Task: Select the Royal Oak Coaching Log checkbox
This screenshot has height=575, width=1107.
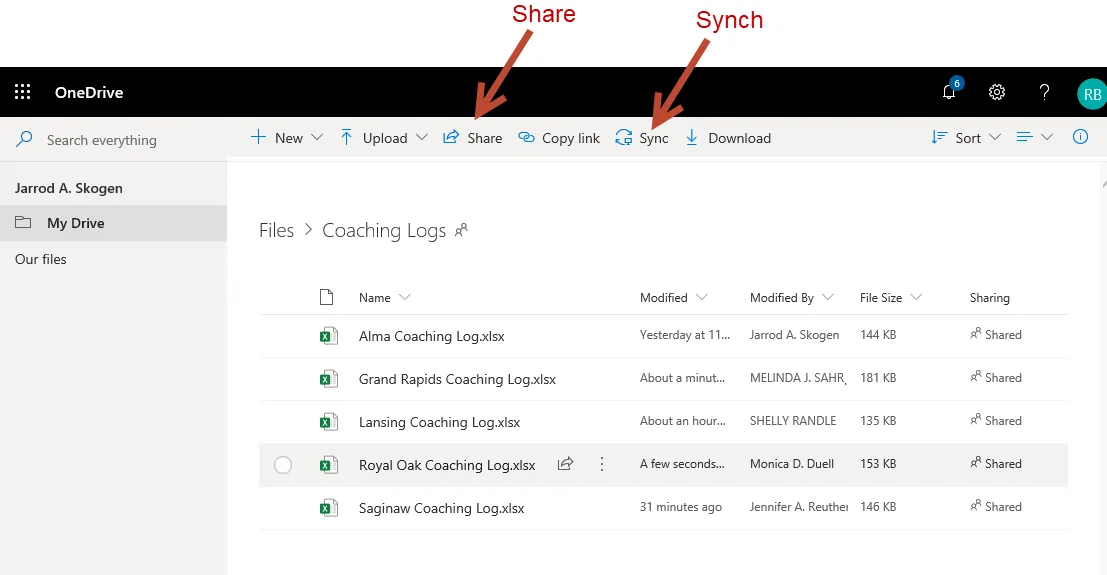Action: (283, 465)
